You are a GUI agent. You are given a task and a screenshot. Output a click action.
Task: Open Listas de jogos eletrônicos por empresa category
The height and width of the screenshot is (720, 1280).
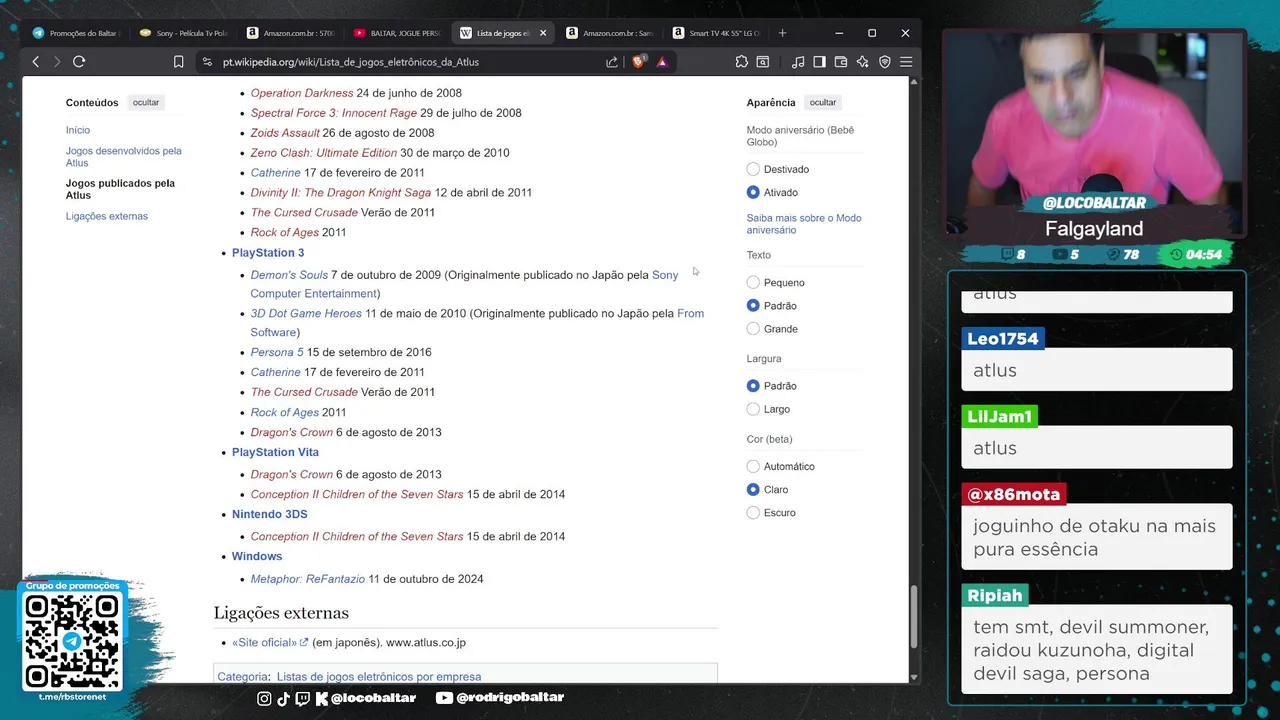click(x=379, y=677)
